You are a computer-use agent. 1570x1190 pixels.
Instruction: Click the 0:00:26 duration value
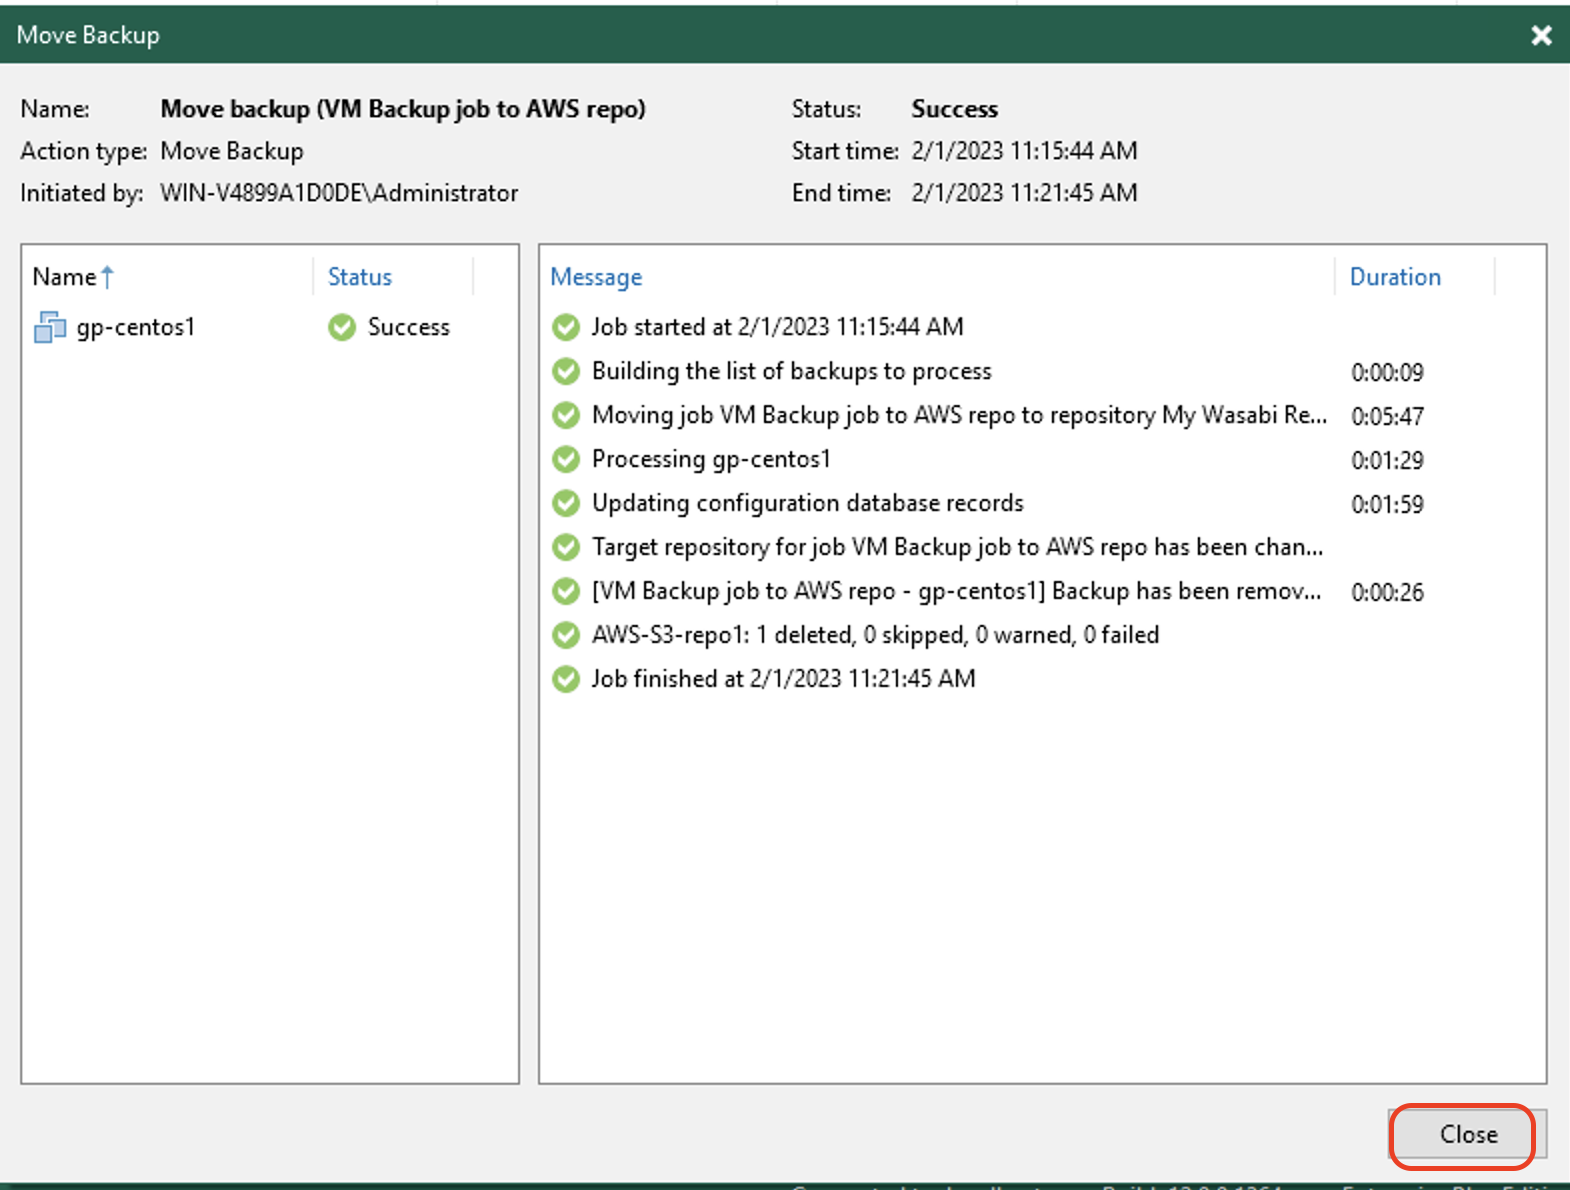point(1387,593)
